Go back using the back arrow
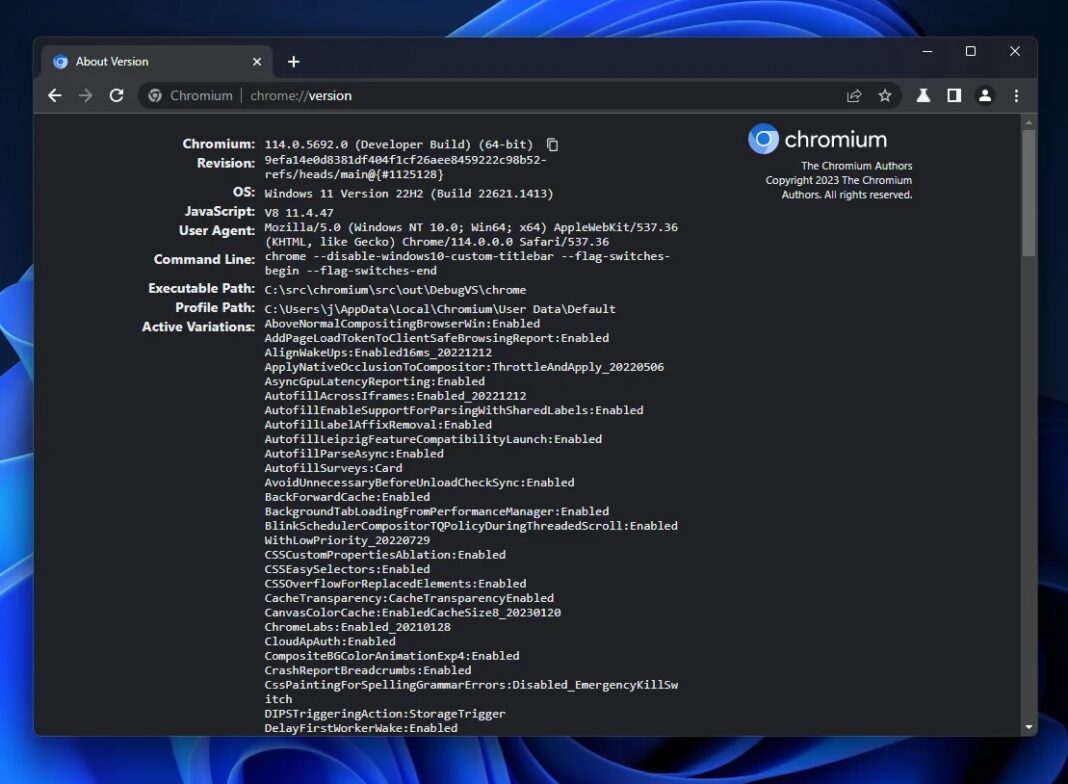The height and width of the screenshot is (784, 1068). point(55,95)
